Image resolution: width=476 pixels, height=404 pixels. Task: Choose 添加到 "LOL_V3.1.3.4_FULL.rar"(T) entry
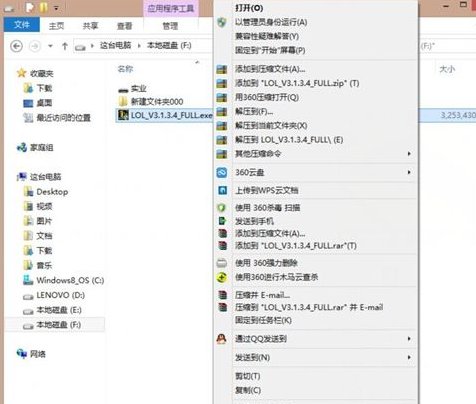click(x=315, y=246)
